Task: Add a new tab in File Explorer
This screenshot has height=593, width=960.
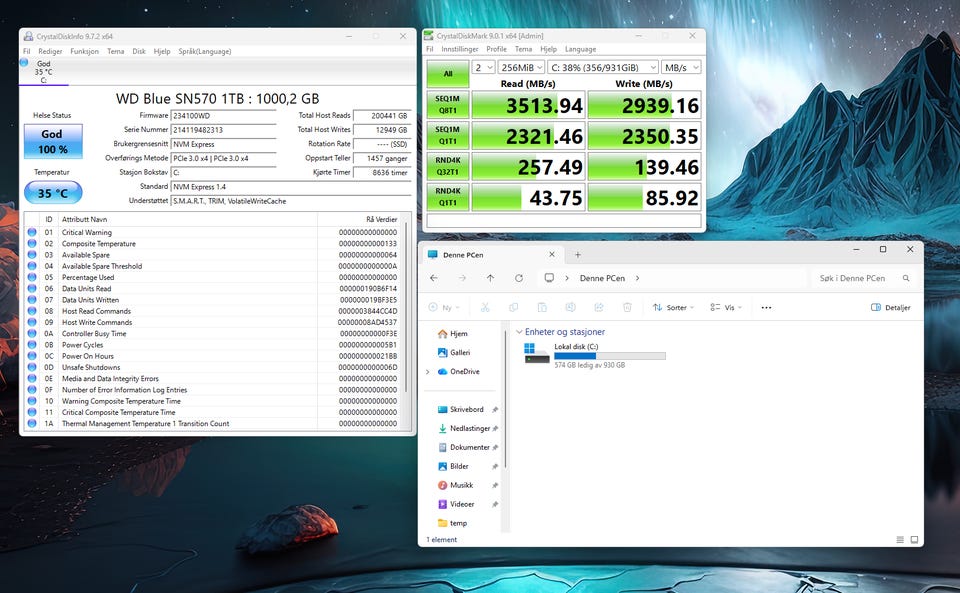Action: tap(577, 255)
